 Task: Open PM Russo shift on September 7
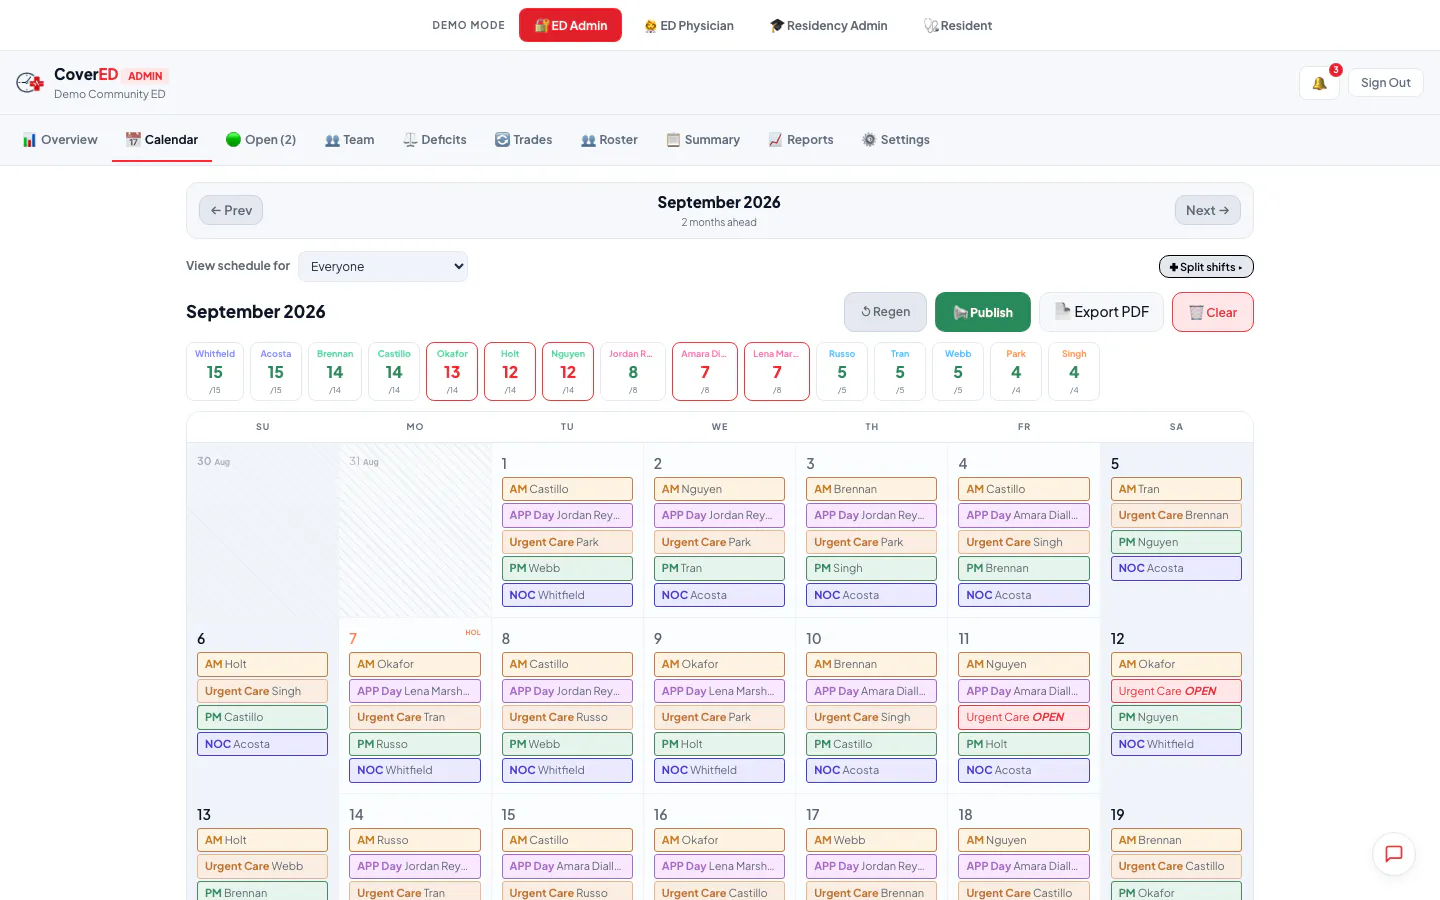tap(415, 744)
